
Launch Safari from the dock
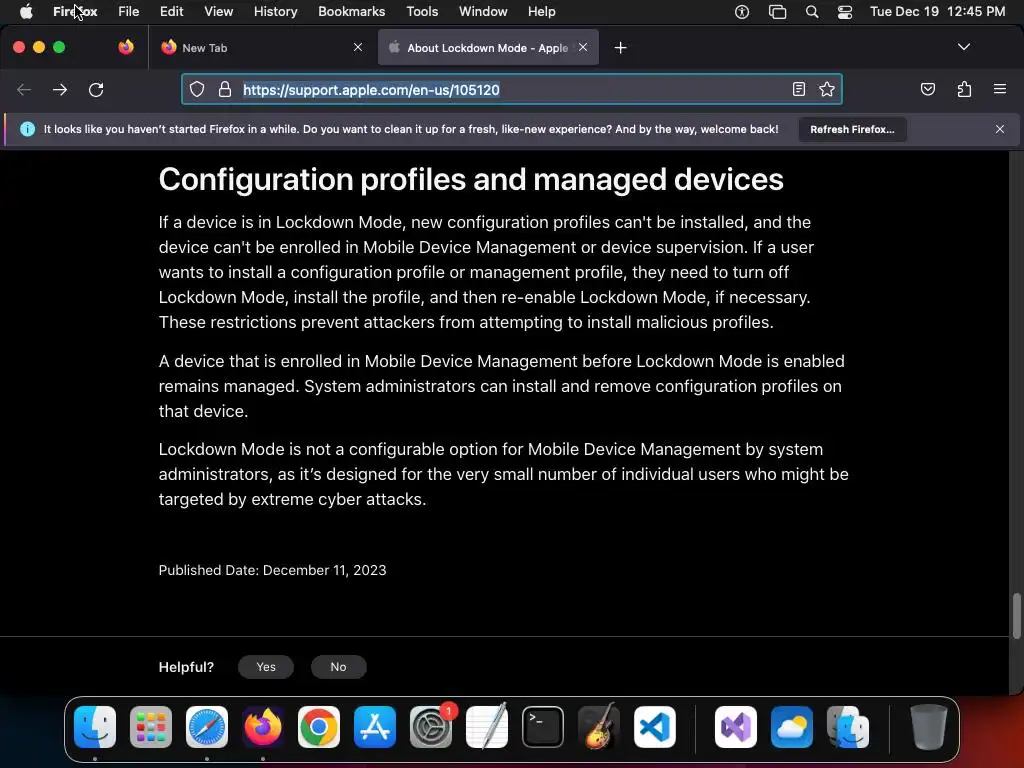pos(207,727)
